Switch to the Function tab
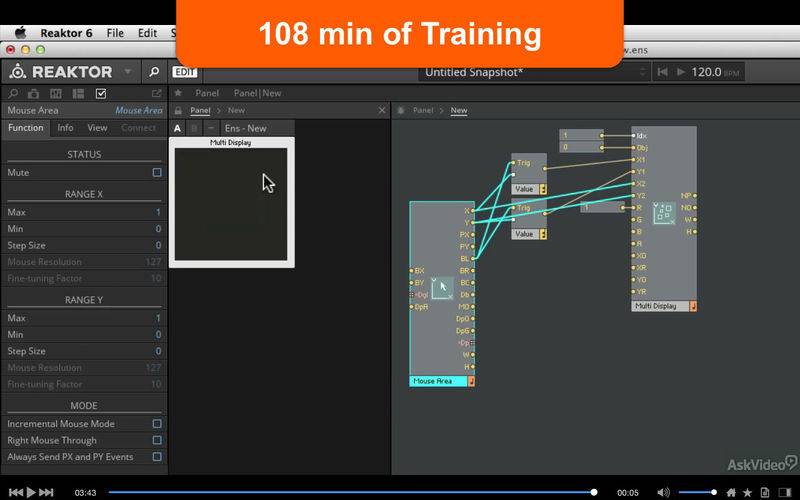Viewport: 800px width, 500px height. click(x=26, y=128)
